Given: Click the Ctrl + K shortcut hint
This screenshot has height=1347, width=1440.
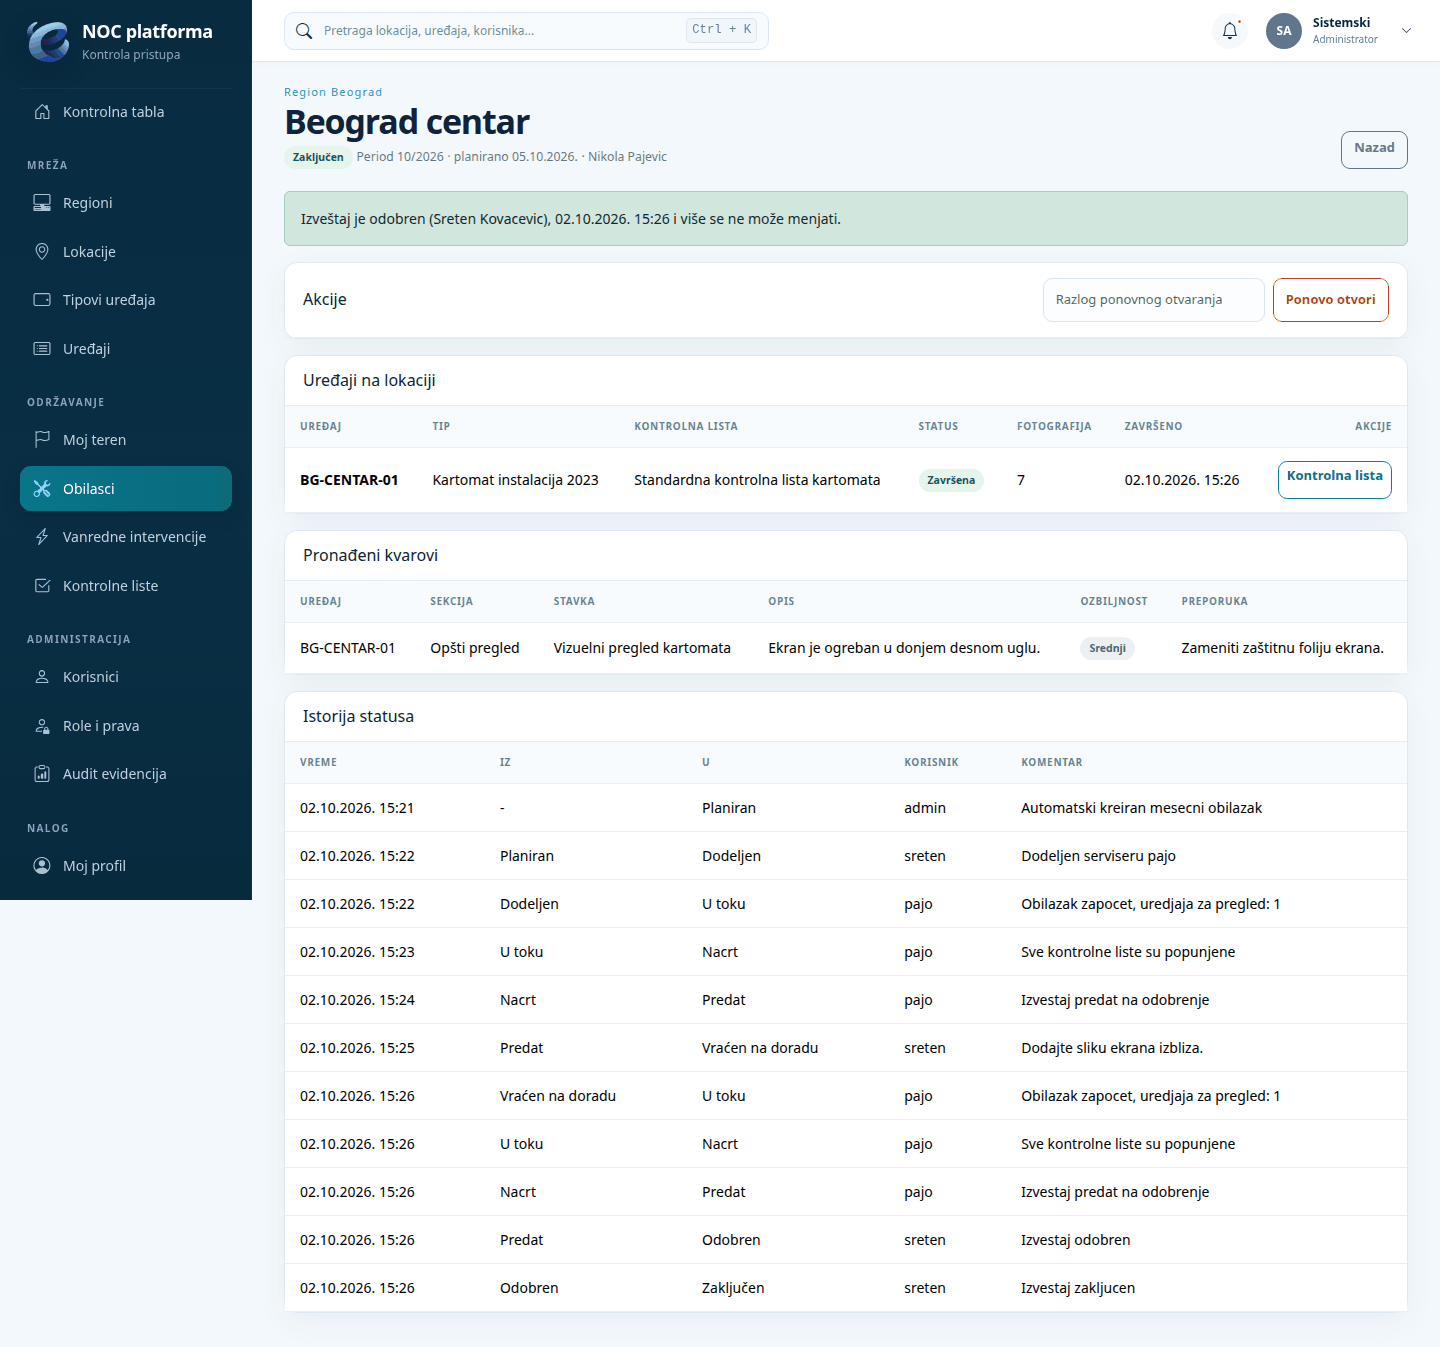Looking at the screenshot, I should (721, 30).
